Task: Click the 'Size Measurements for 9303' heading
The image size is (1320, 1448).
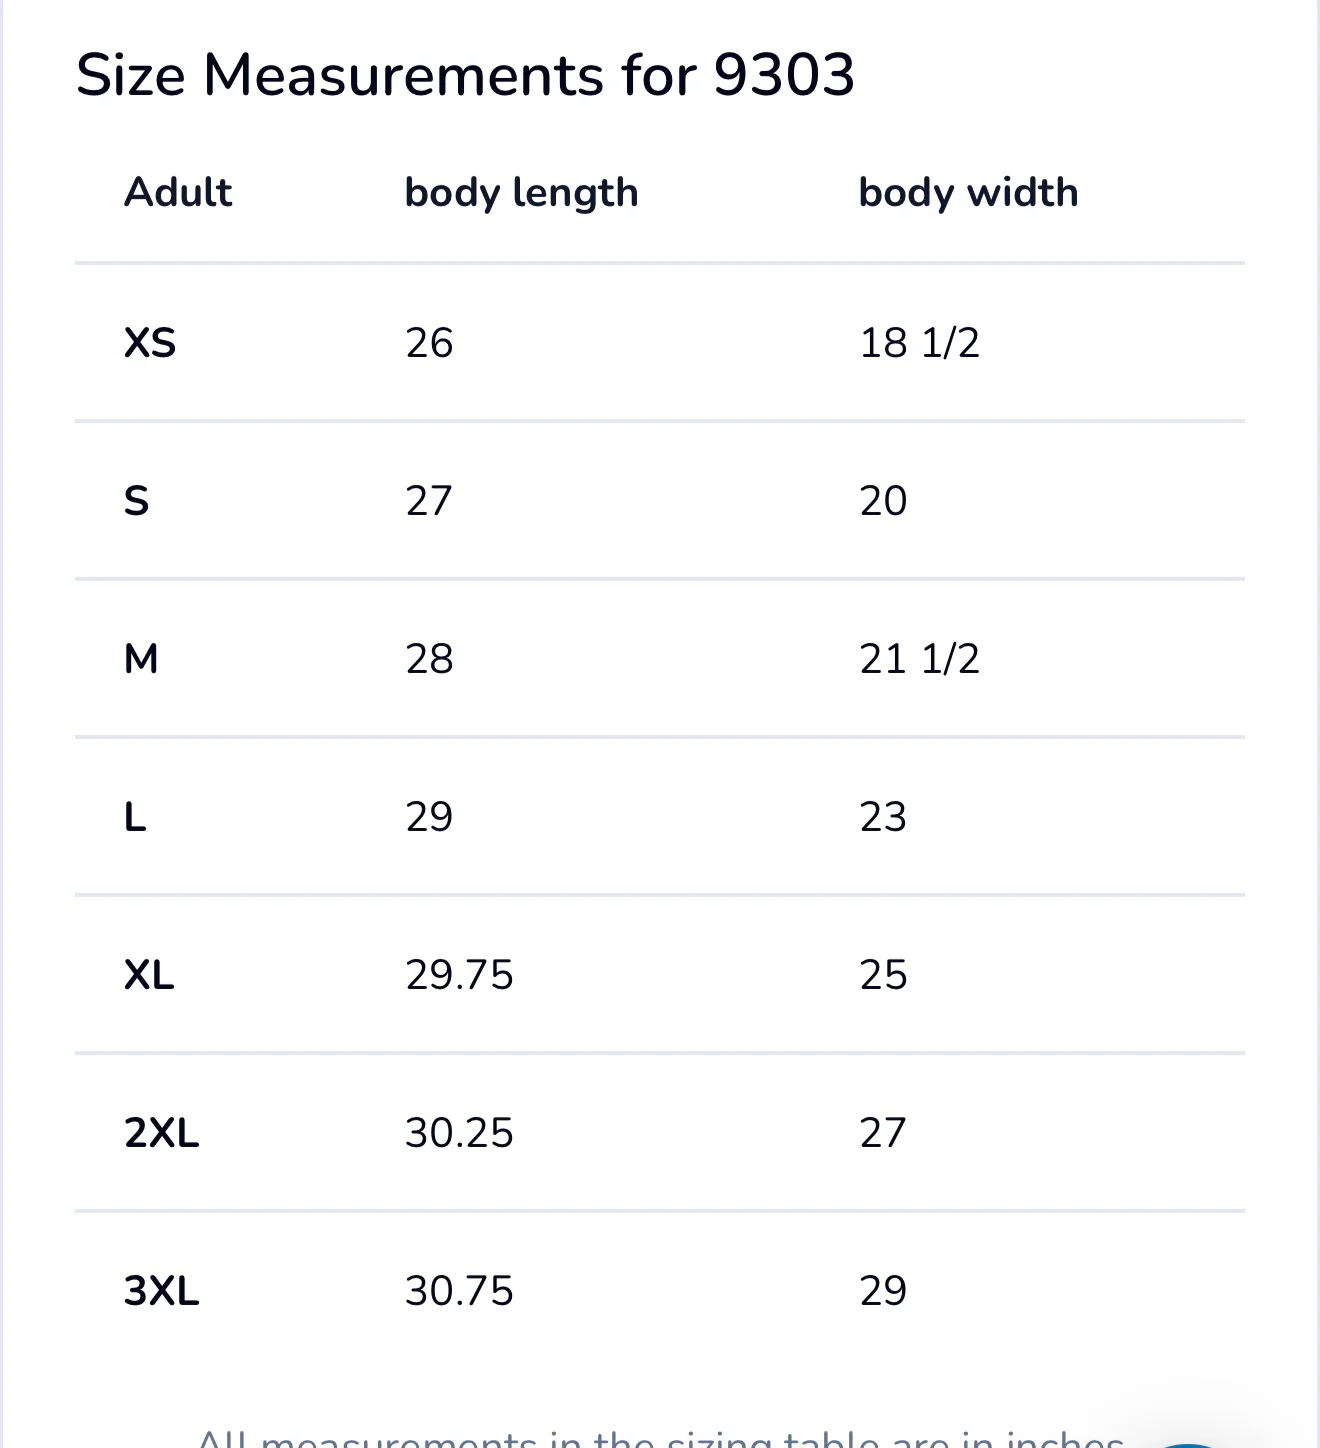Action: click(465, 75)
